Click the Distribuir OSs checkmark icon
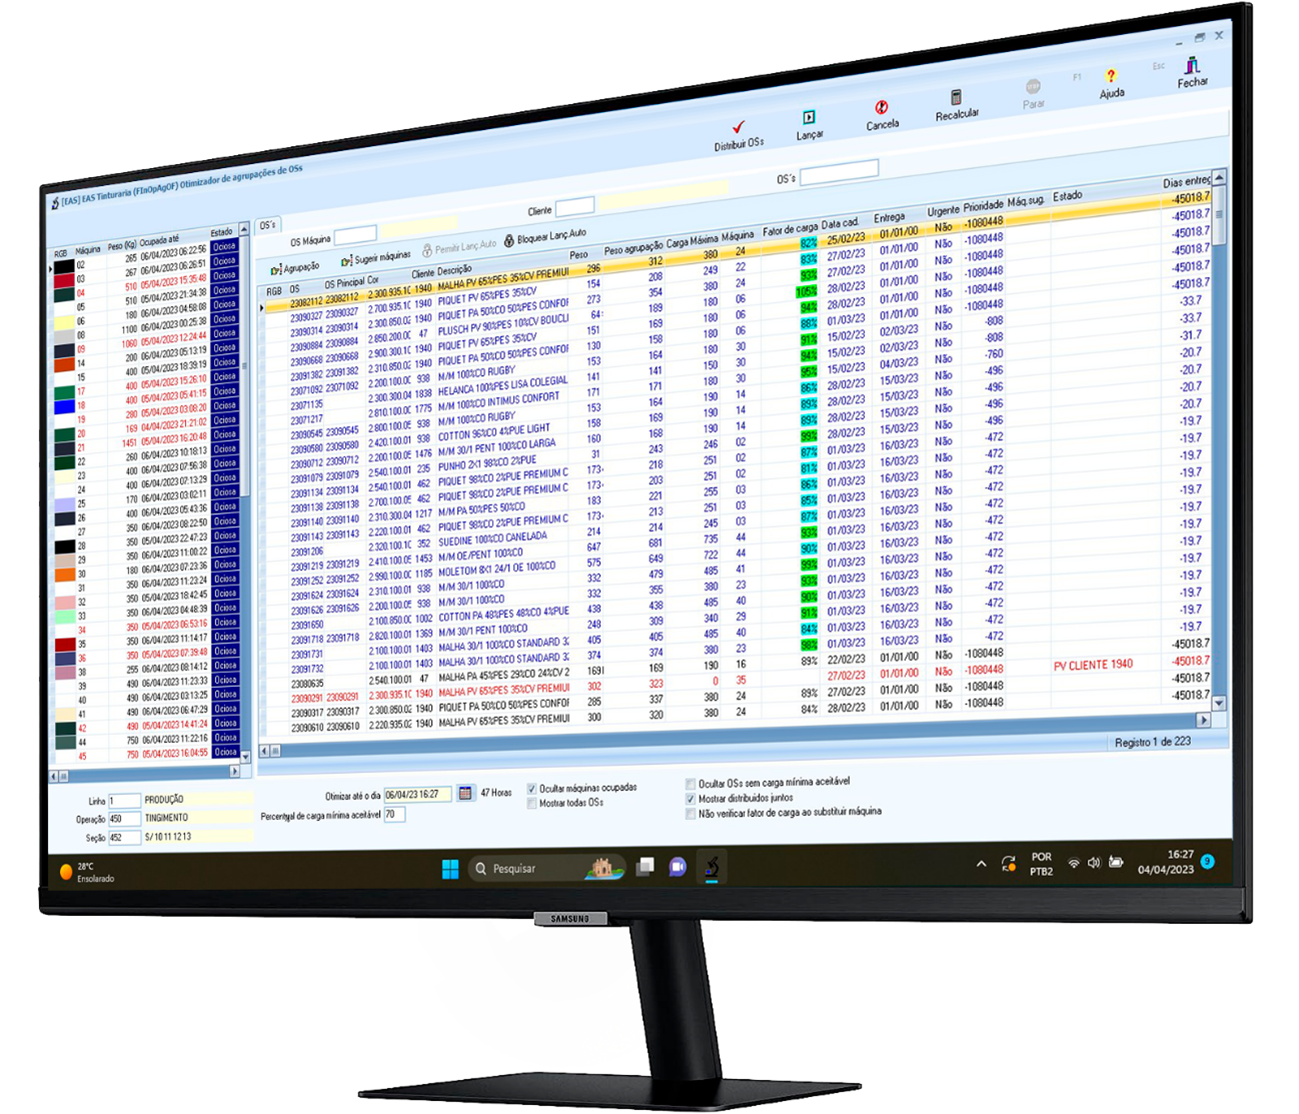This screenshot has width=1299, height=1114. pyautogui.click(x=738, y=128)
